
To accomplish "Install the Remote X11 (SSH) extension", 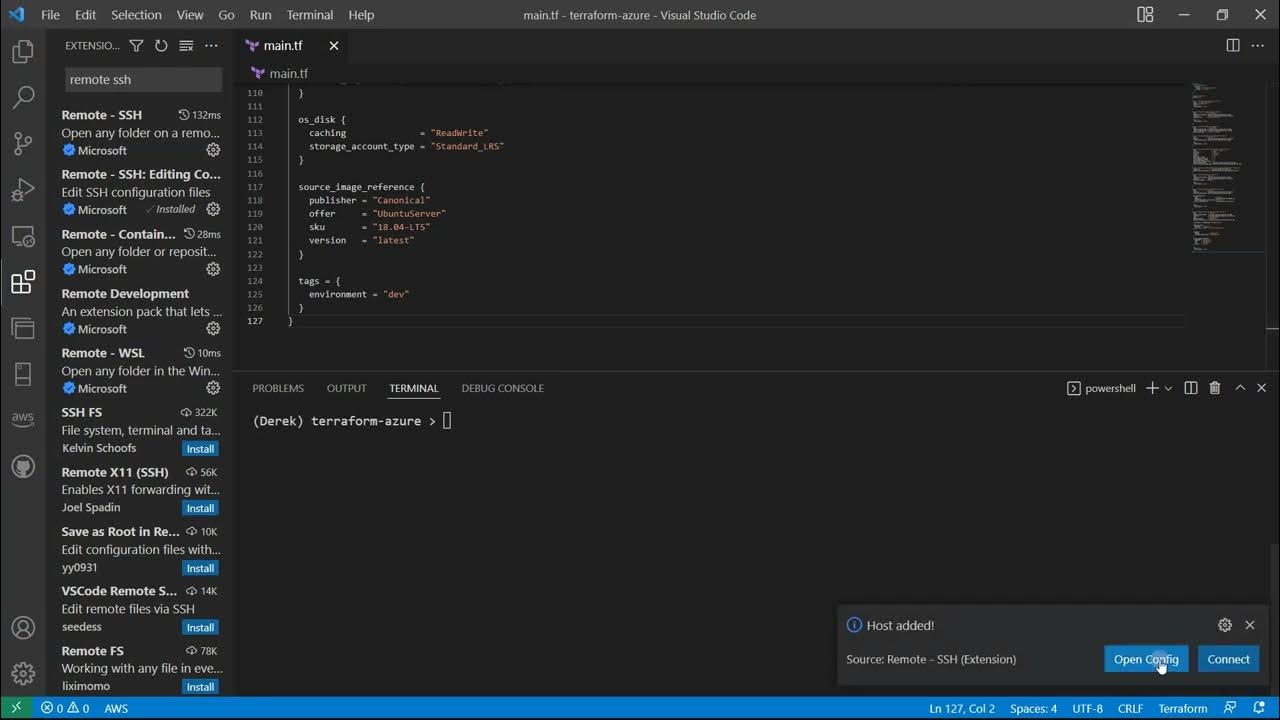I will click(x=200, y=508).
